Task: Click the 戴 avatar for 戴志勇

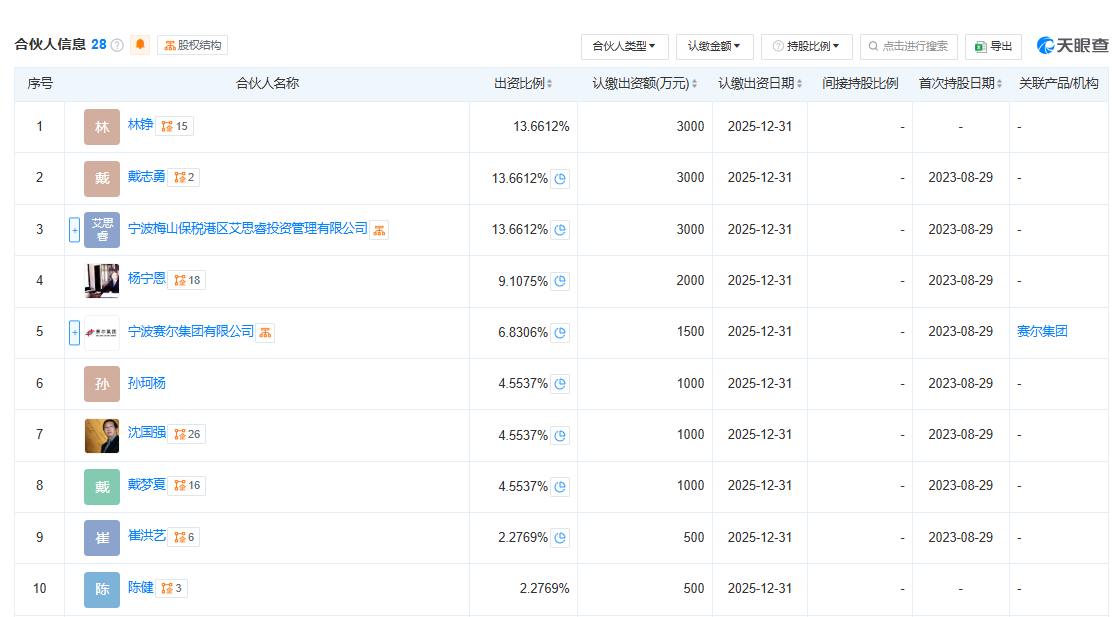Action: tap(102, 178)
